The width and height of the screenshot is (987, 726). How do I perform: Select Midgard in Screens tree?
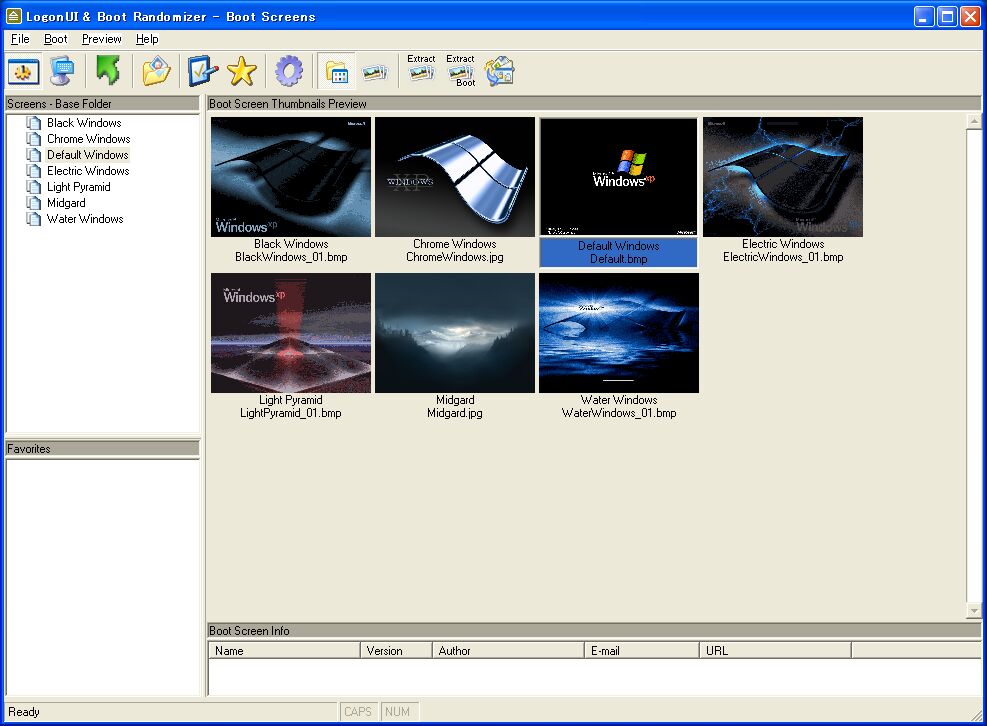tap(66, 203)
